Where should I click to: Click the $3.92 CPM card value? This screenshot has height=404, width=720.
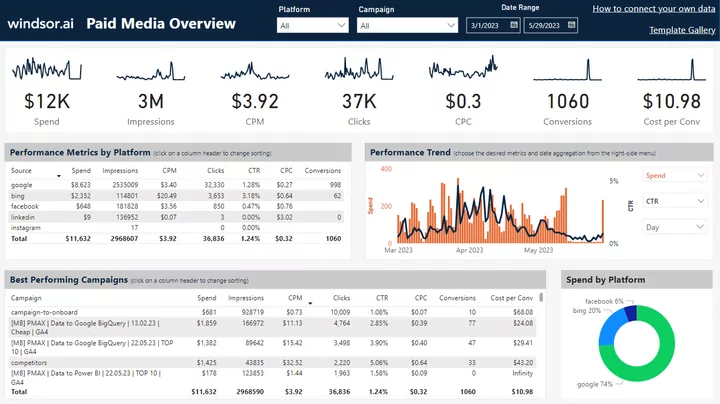click(255, 101)
